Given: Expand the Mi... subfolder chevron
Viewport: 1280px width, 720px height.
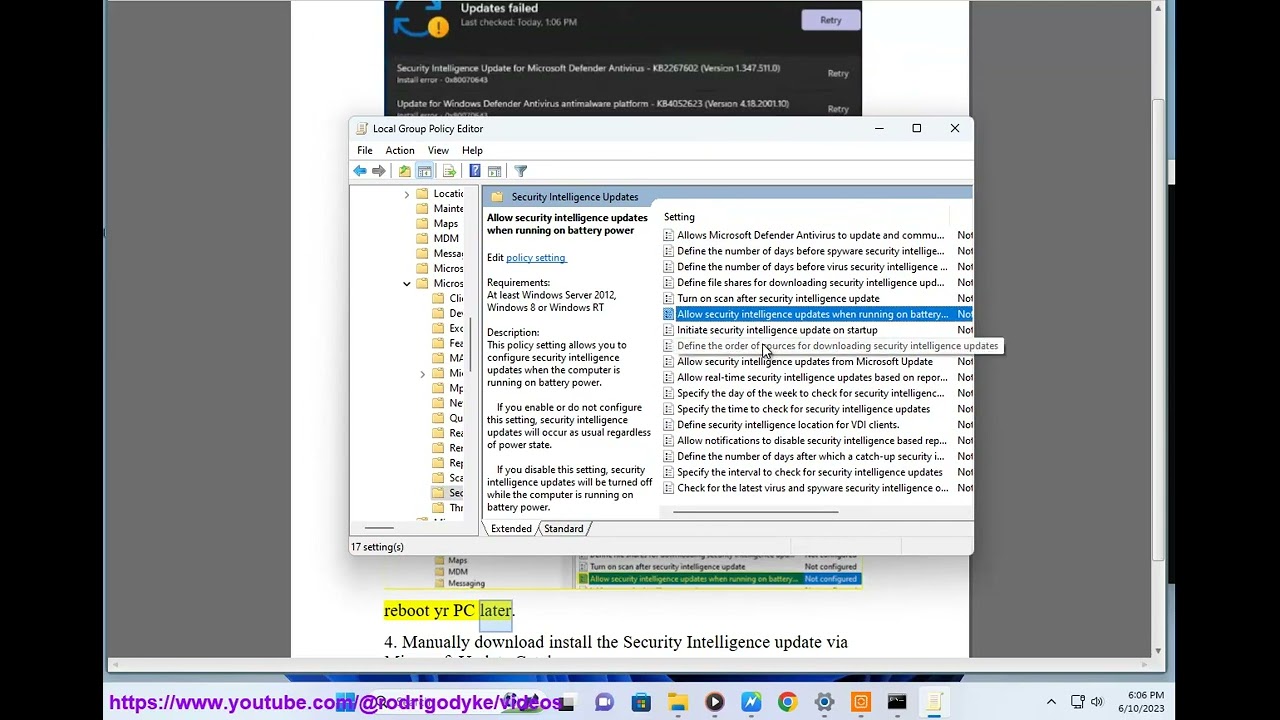Looking at the screenshot, I should point(422,374).
